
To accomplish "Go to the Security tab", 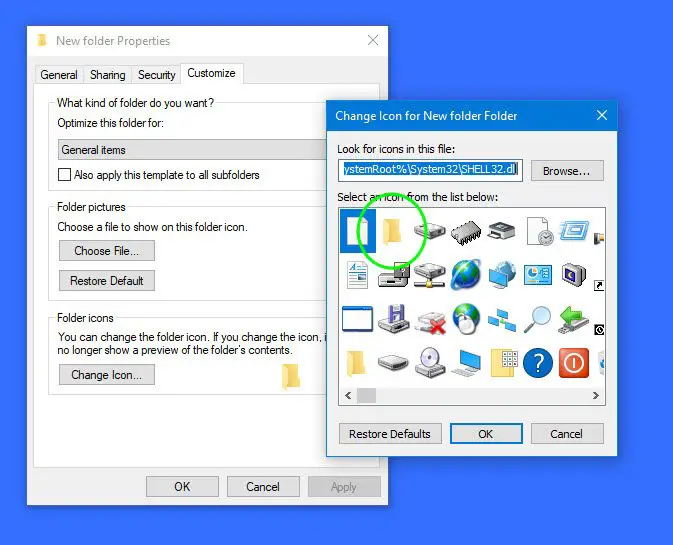I will [157, 75].
